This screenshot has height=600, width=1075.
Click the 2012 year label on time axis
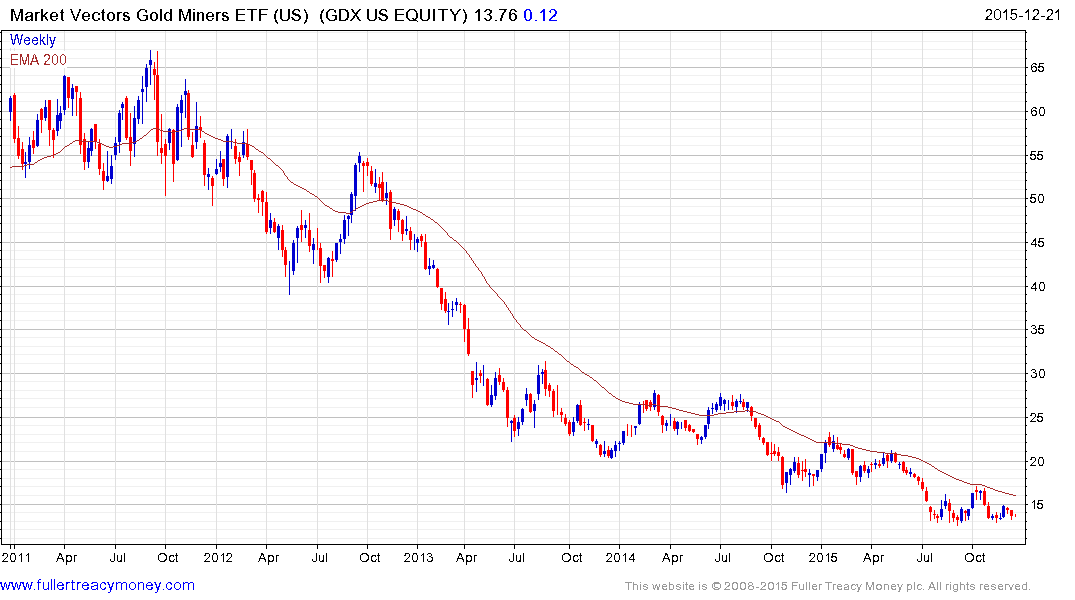pyautogui.click(x=218, y=557)
